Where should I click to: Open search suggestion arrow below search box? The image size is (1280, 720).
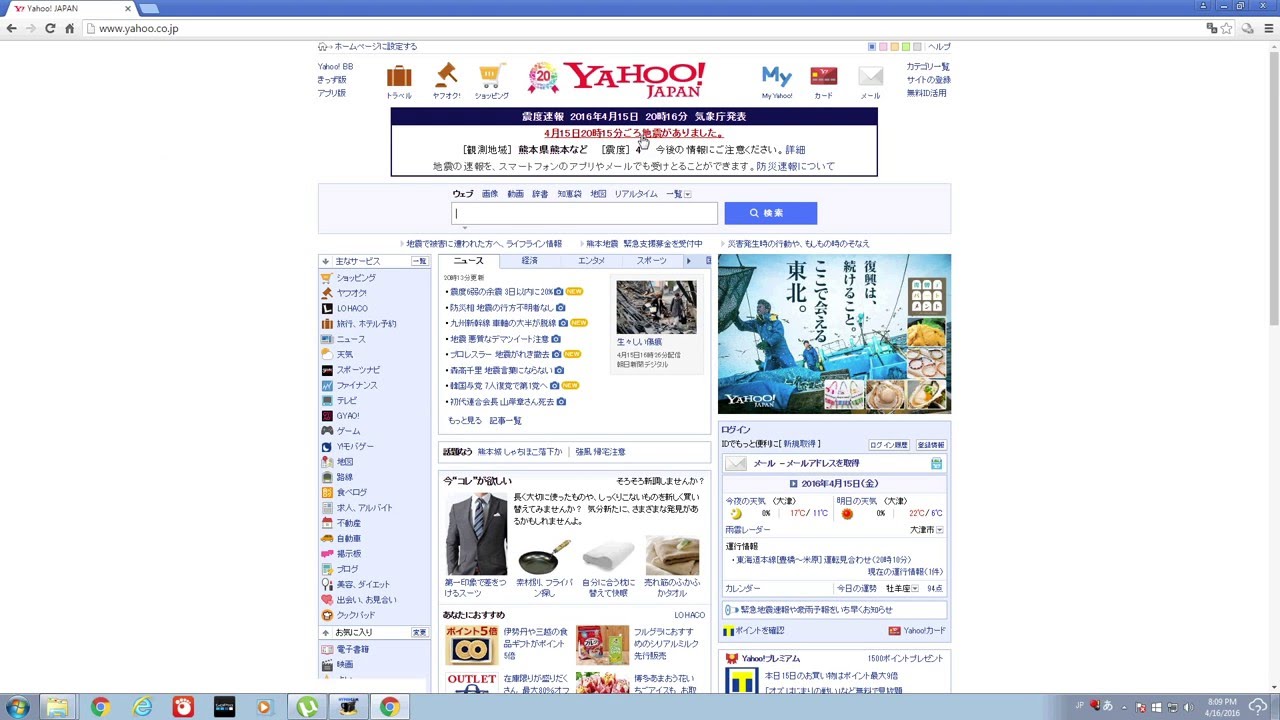pos(464,228)
